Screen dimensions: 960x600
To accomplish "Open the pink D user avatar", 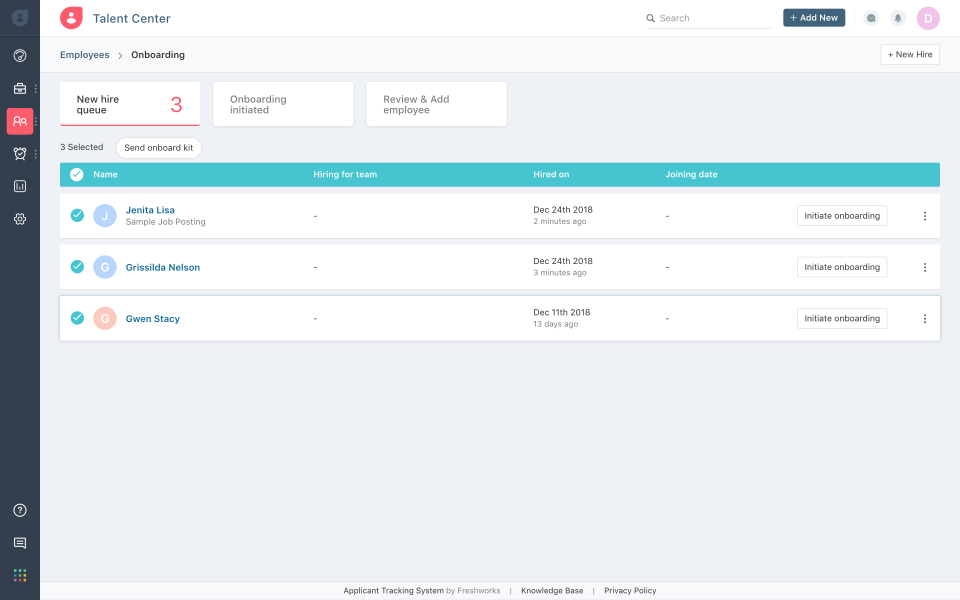I will (x=928, y=18).
